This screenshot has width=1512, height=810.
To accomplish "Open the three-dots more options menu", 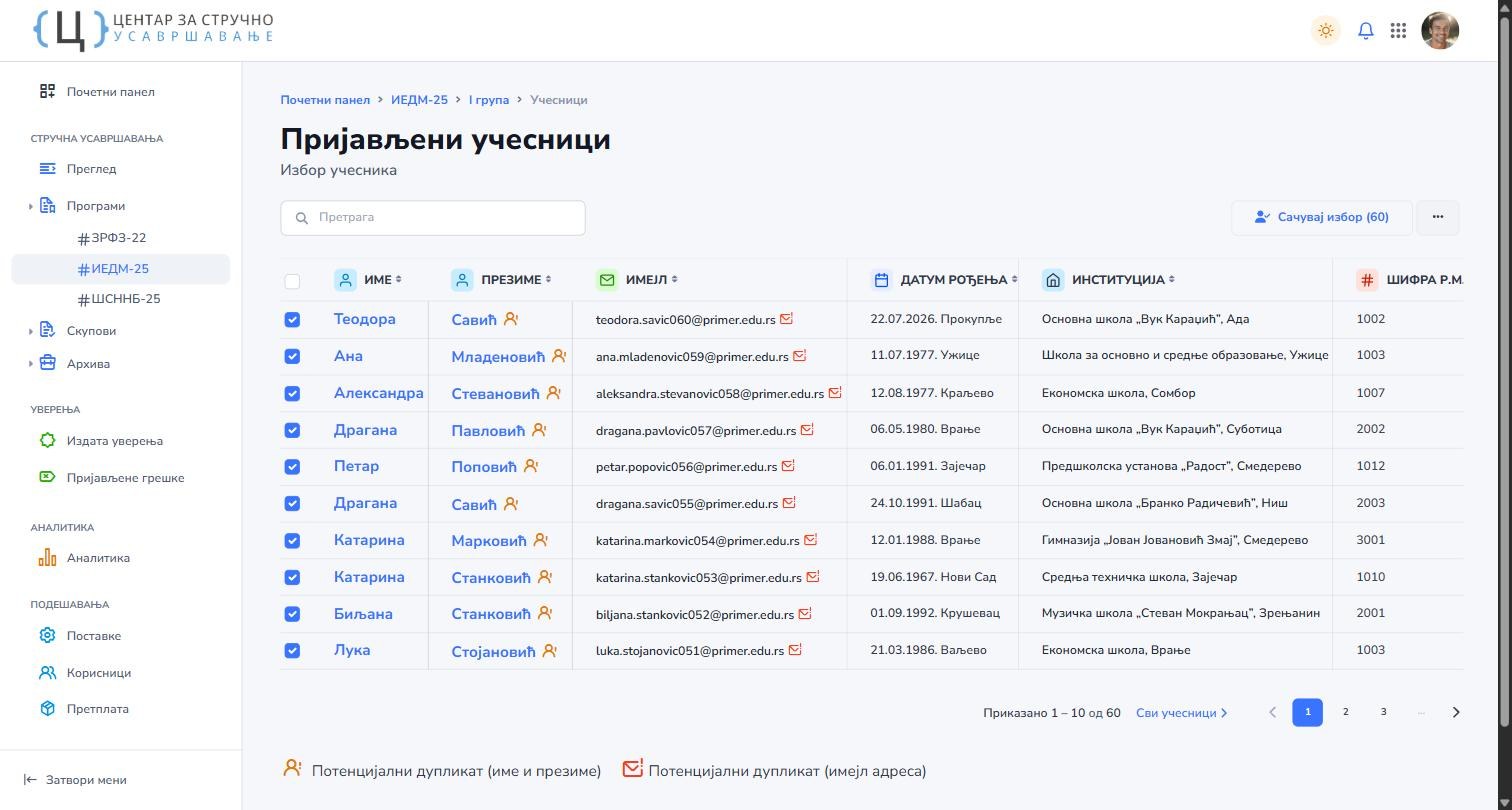I will (1438, 217).
